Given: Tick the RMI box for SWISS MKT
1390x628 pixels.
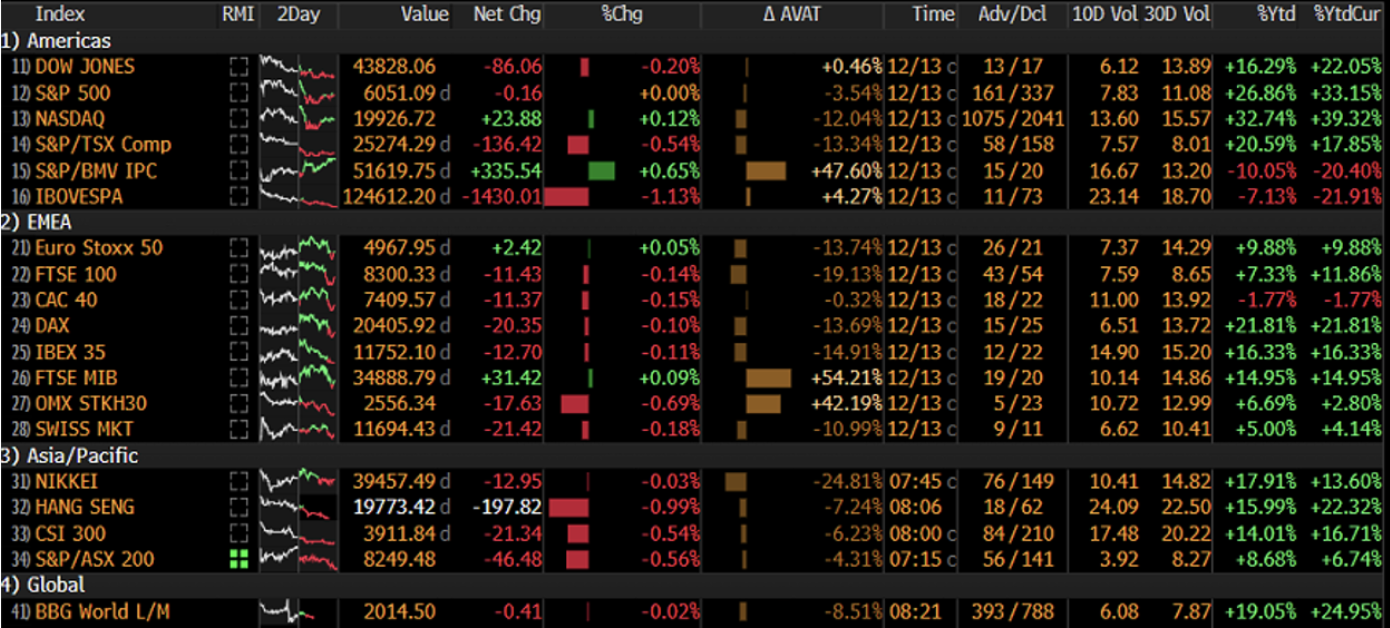Looking at the screenshot, I should pyautogui.click(x=237, y=429).
